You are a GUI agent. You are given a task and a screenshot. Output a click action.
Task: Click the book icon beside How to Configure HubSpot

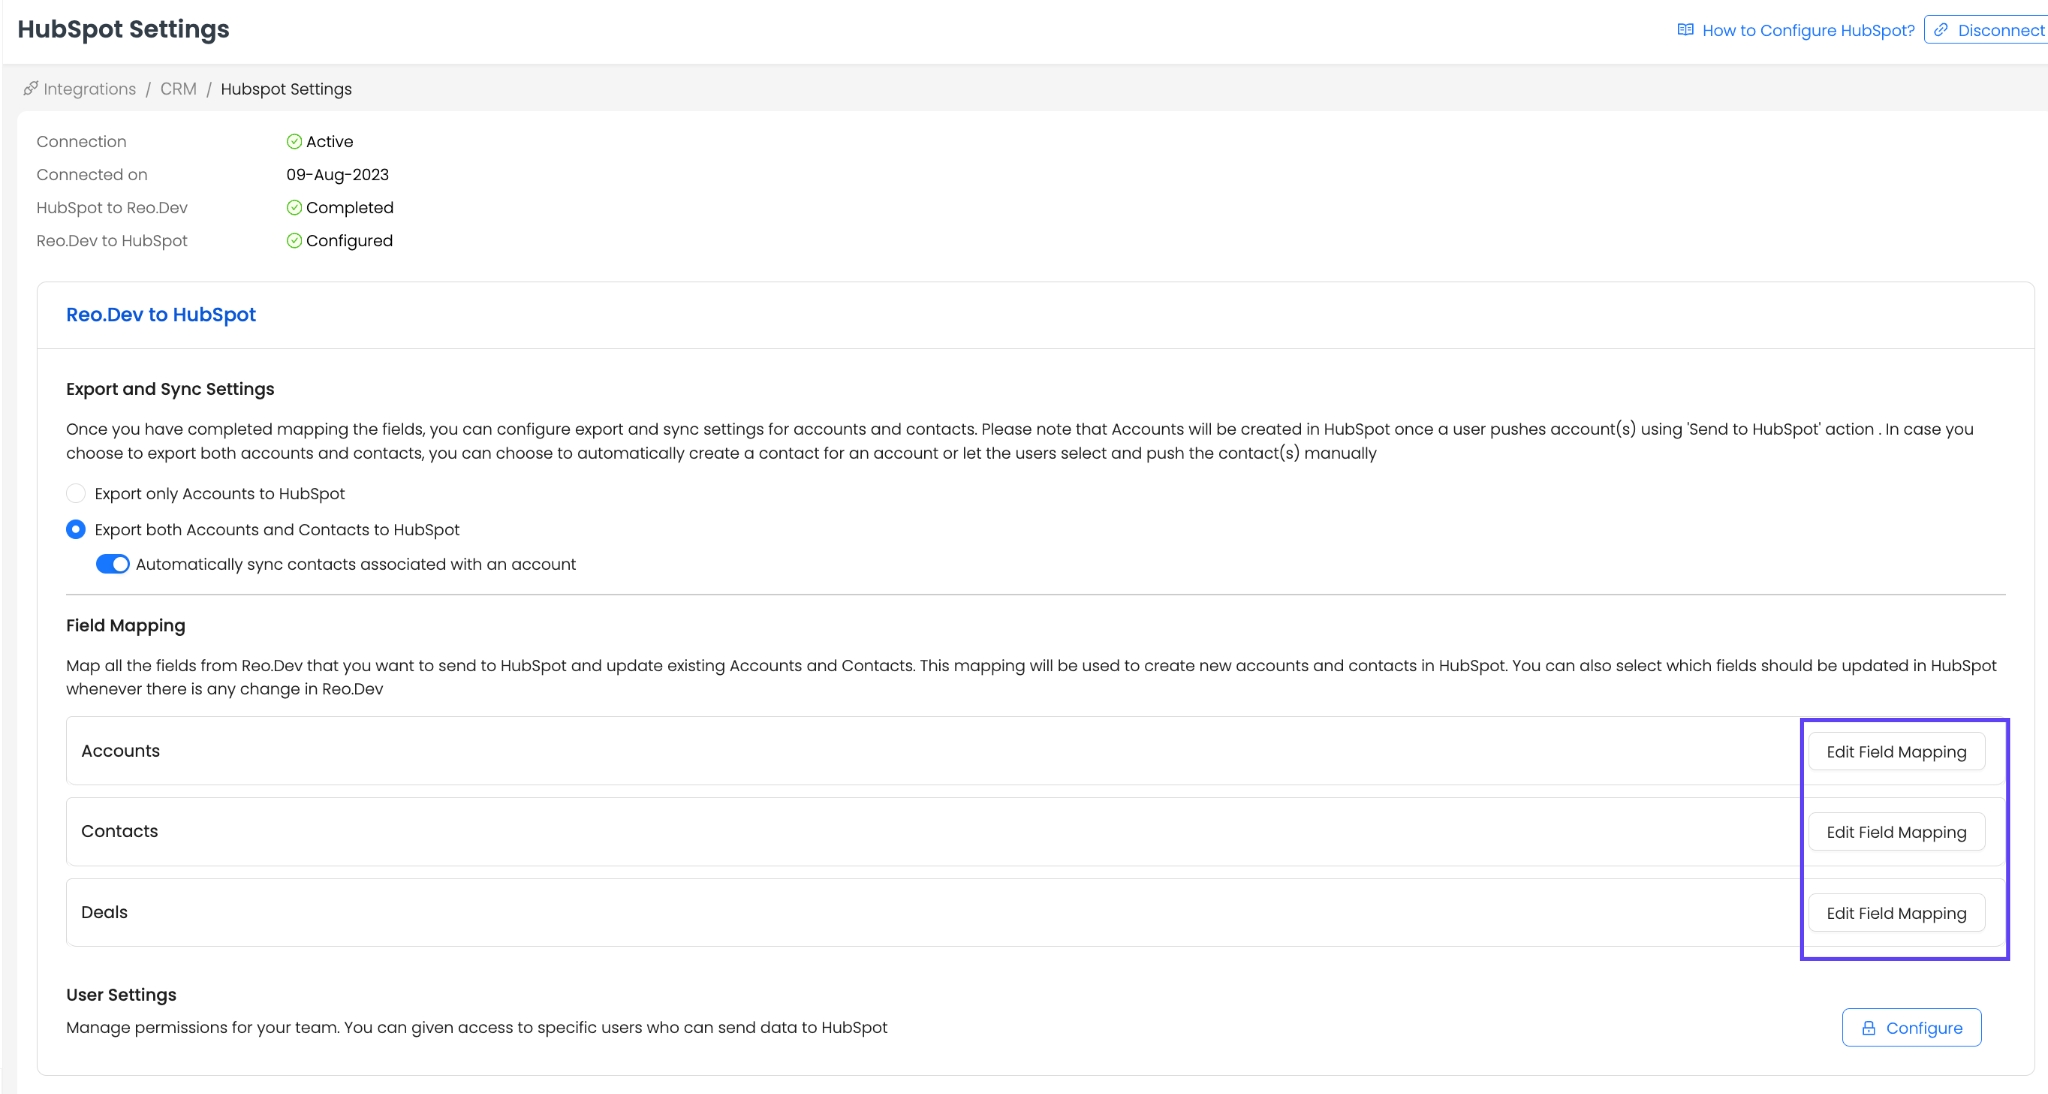1685,30
